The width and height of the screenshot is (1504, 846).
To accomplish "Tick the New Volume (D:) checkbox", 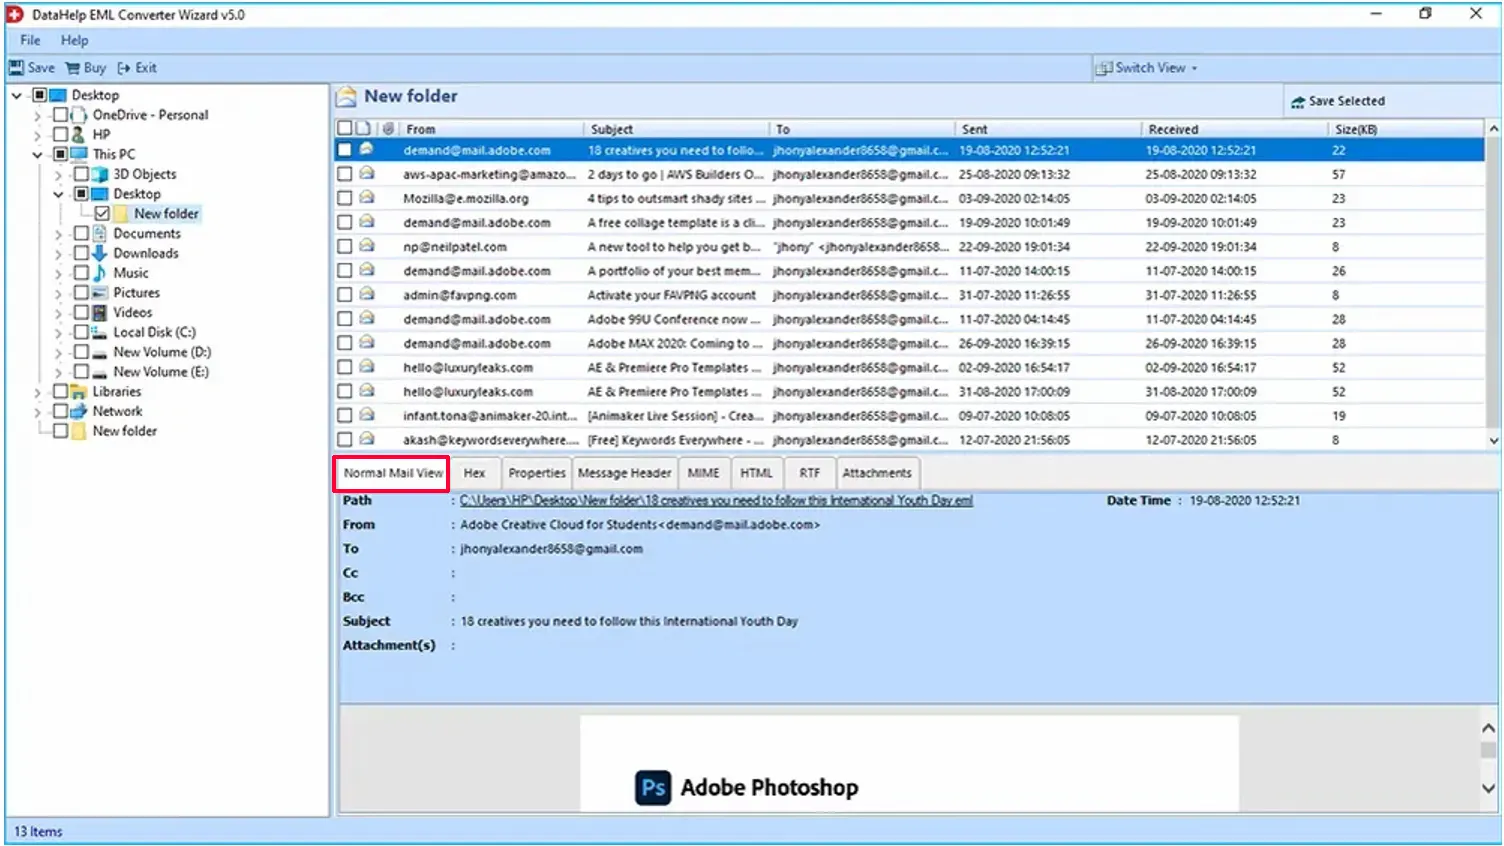I will (82, 352).
